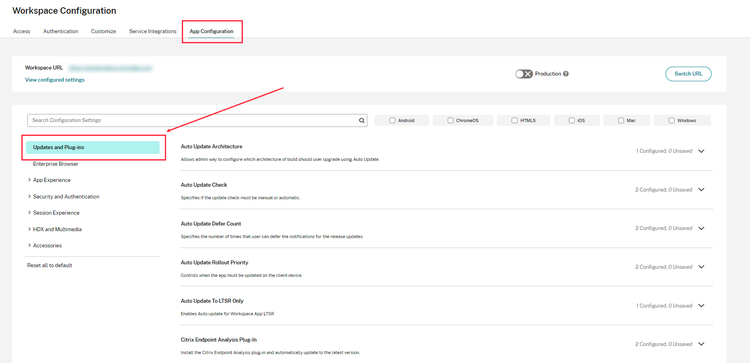Expand the Security and Authentication category
Image resolution: width=750 pixels, height=363 pixels.
30,197
